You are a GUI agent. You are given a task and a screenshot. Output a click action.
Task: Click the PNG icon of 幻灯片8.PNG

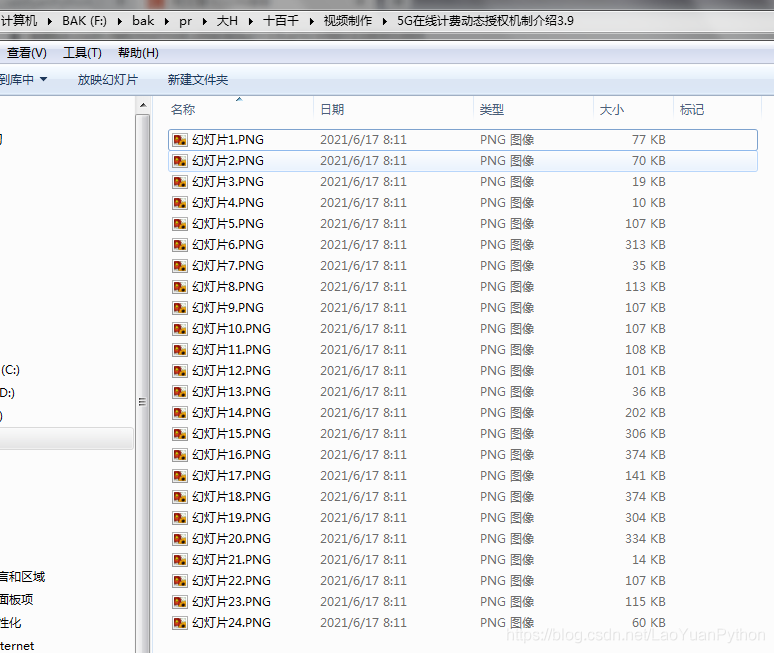[180, 287]
